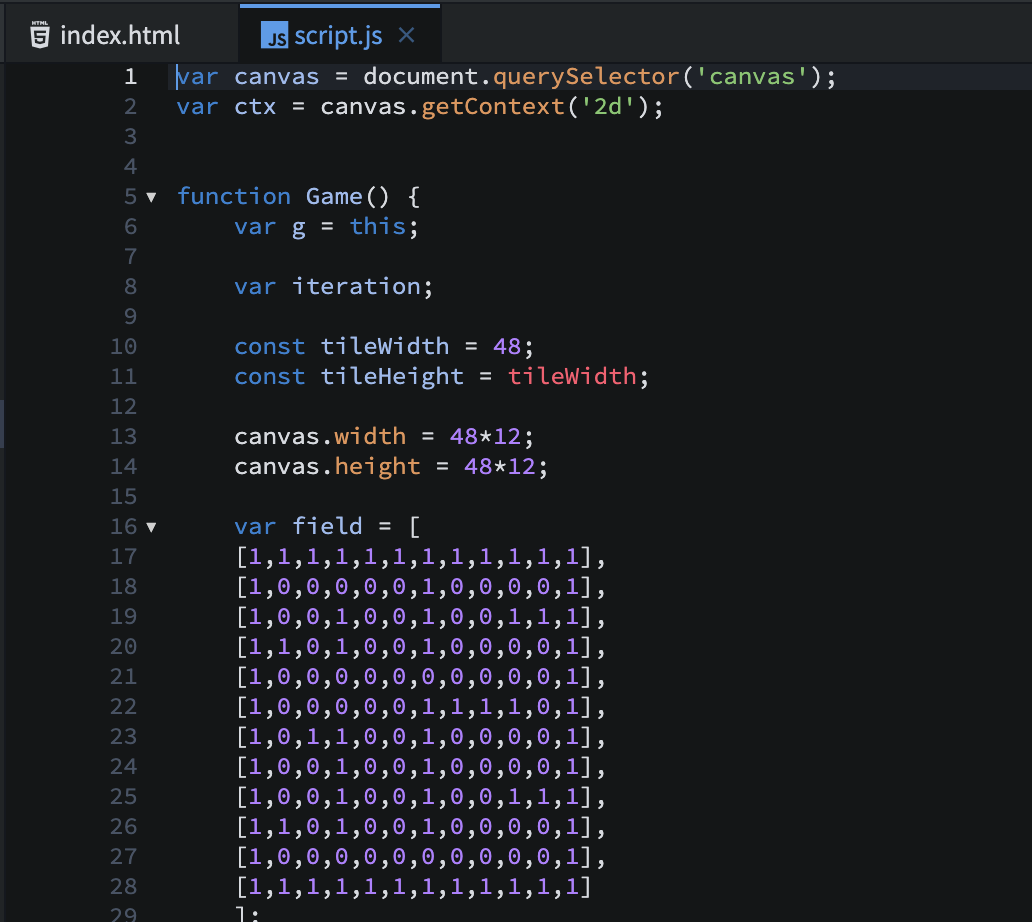Click the first row of the field array

click(415, 556)
